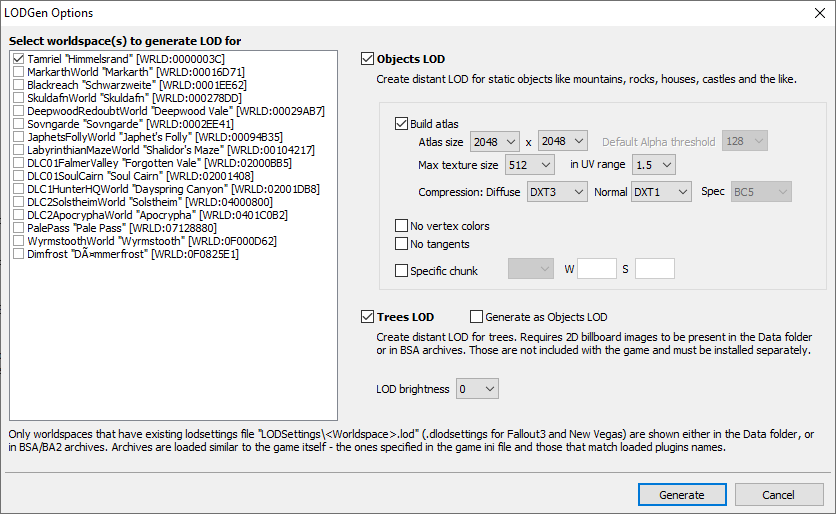Viewport: 836px width, 514px height.
Task: Check Generate as Objects LOD
Action: pyautogui.click(x=476, y=317)
